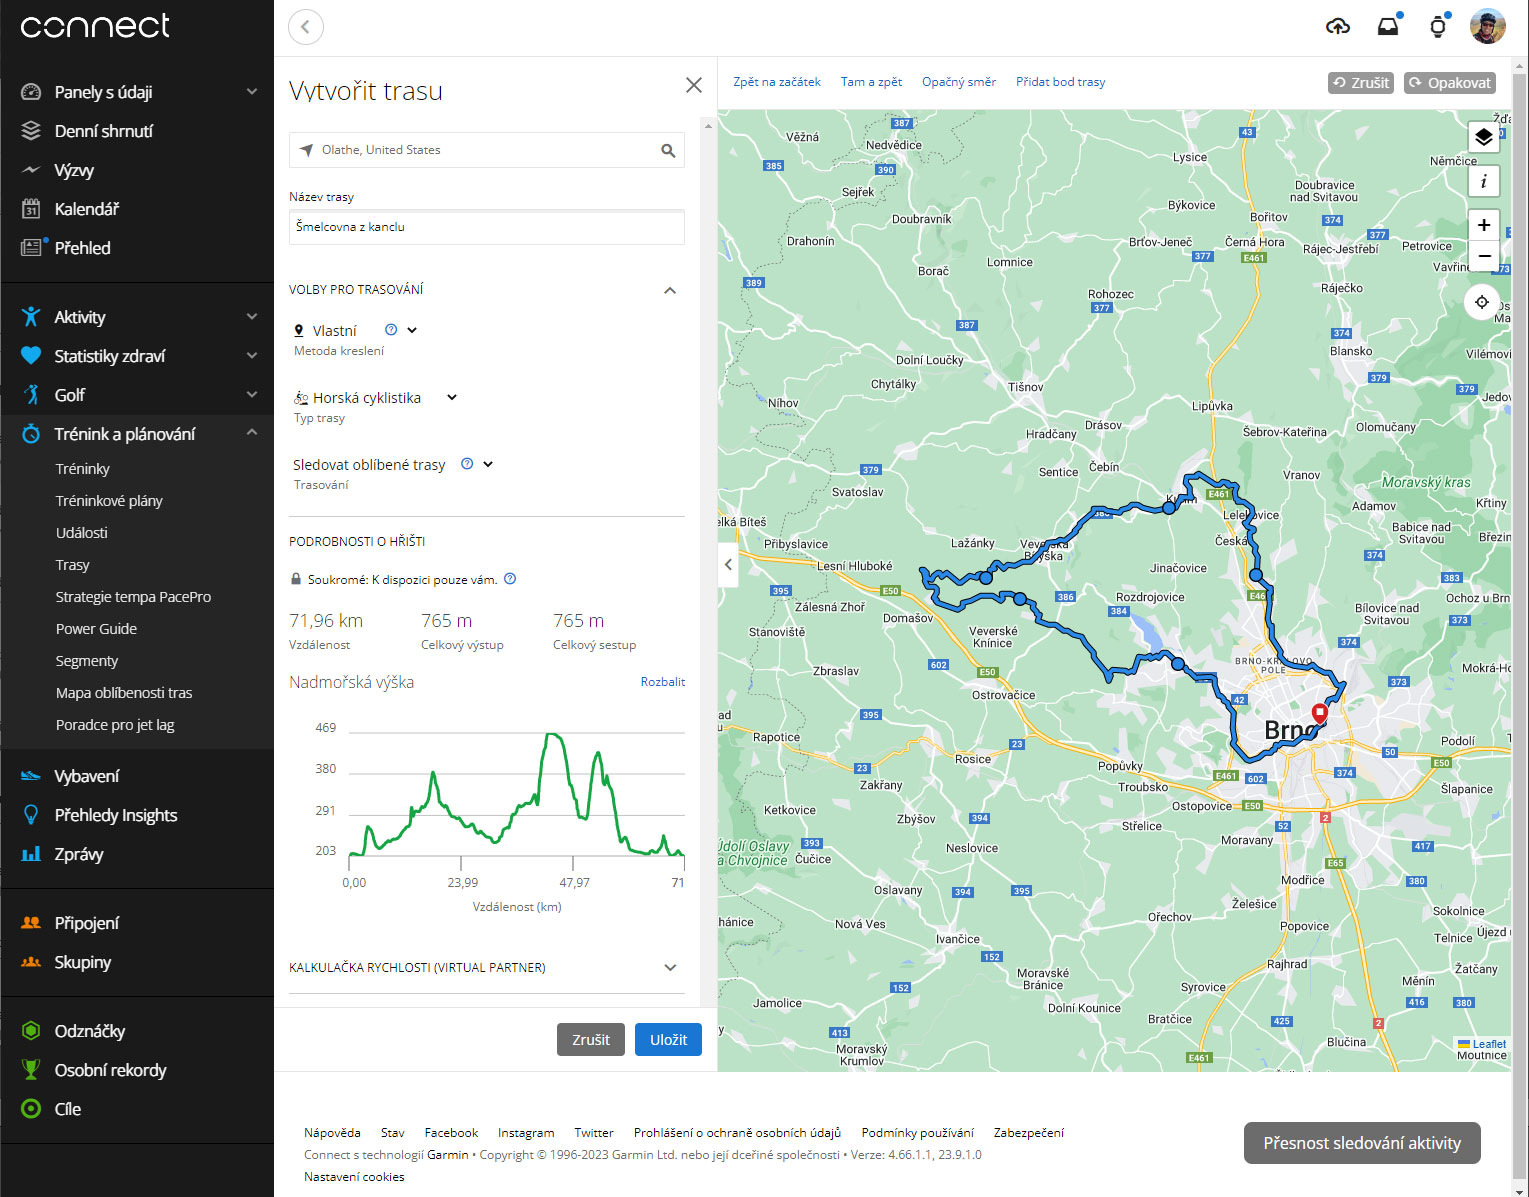Collapse the map side panel arrow
Image resolution: width=1529 pixels, height=1197 pixels.
728,565
